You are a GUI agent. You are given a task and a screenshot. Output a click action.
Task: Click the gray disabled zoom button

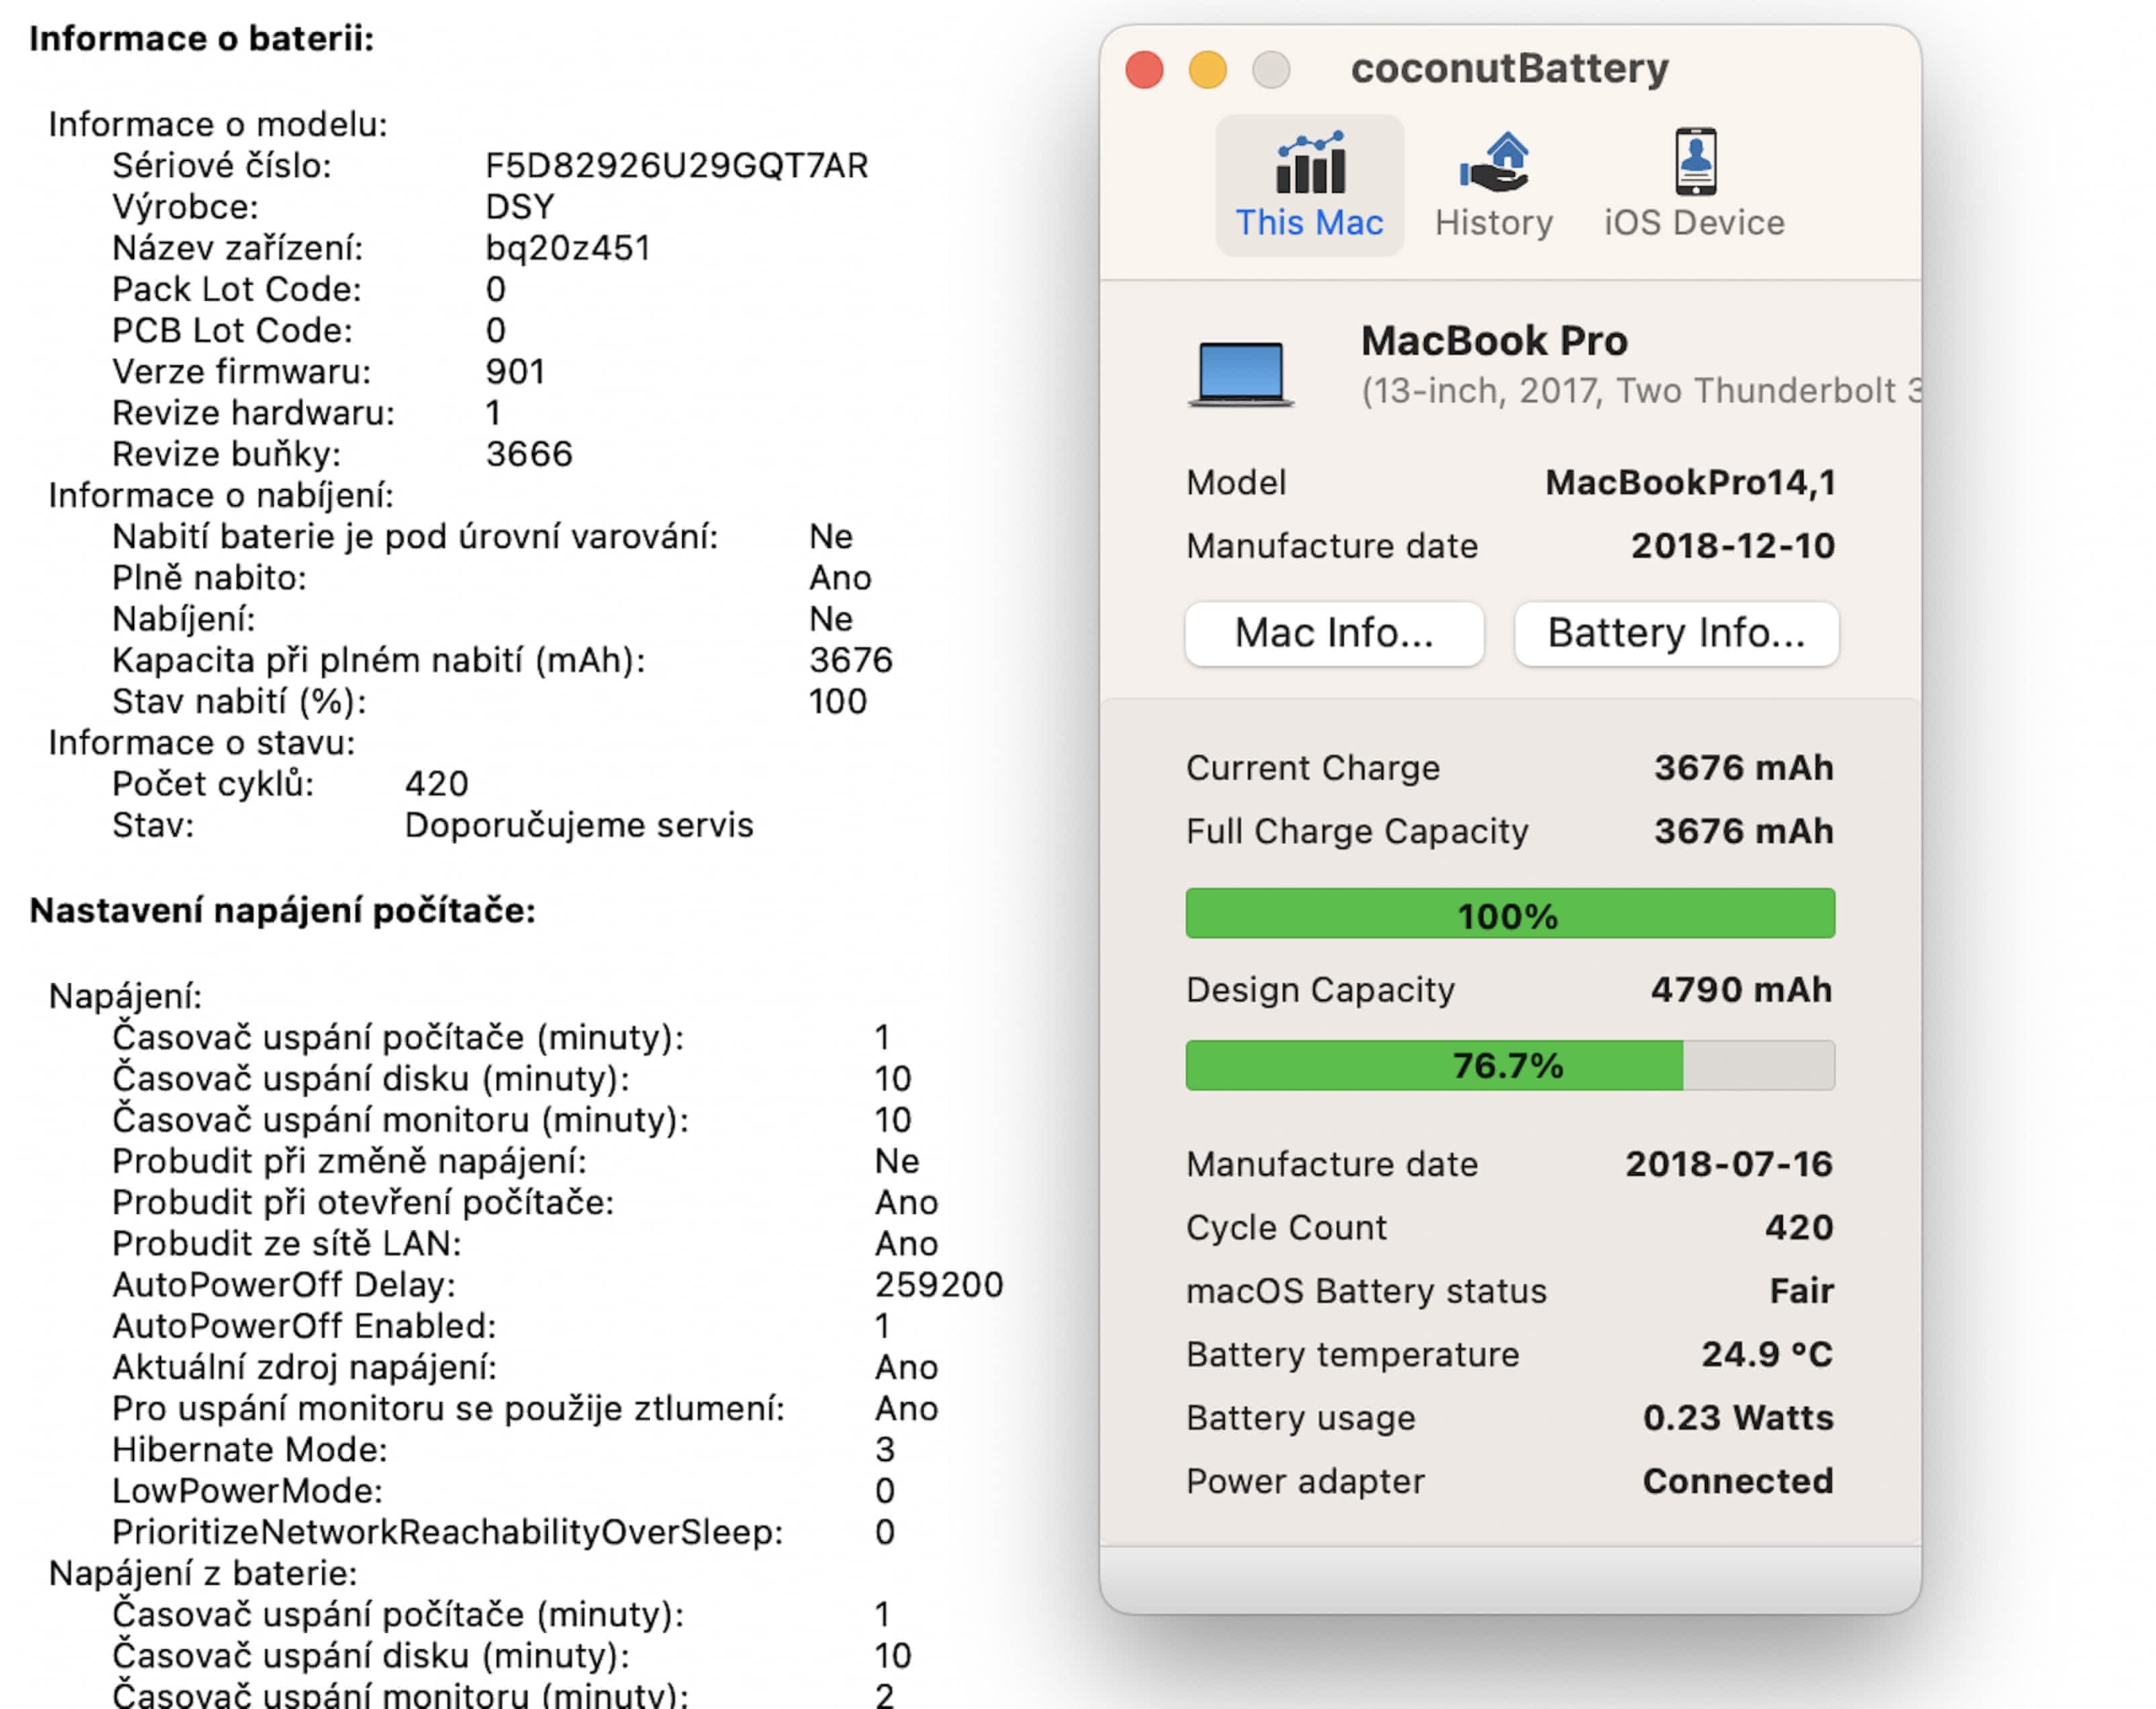tap(1271, 70)
